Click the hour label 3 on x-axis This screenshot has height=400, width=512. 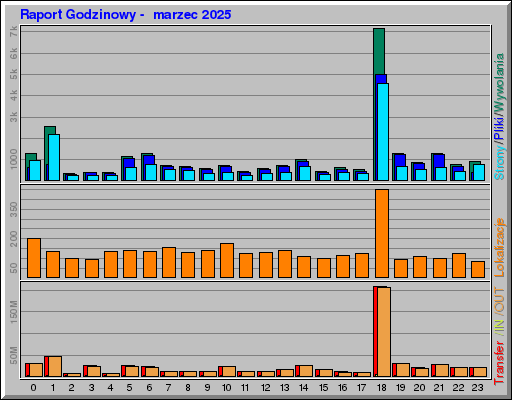coord(91,388)
